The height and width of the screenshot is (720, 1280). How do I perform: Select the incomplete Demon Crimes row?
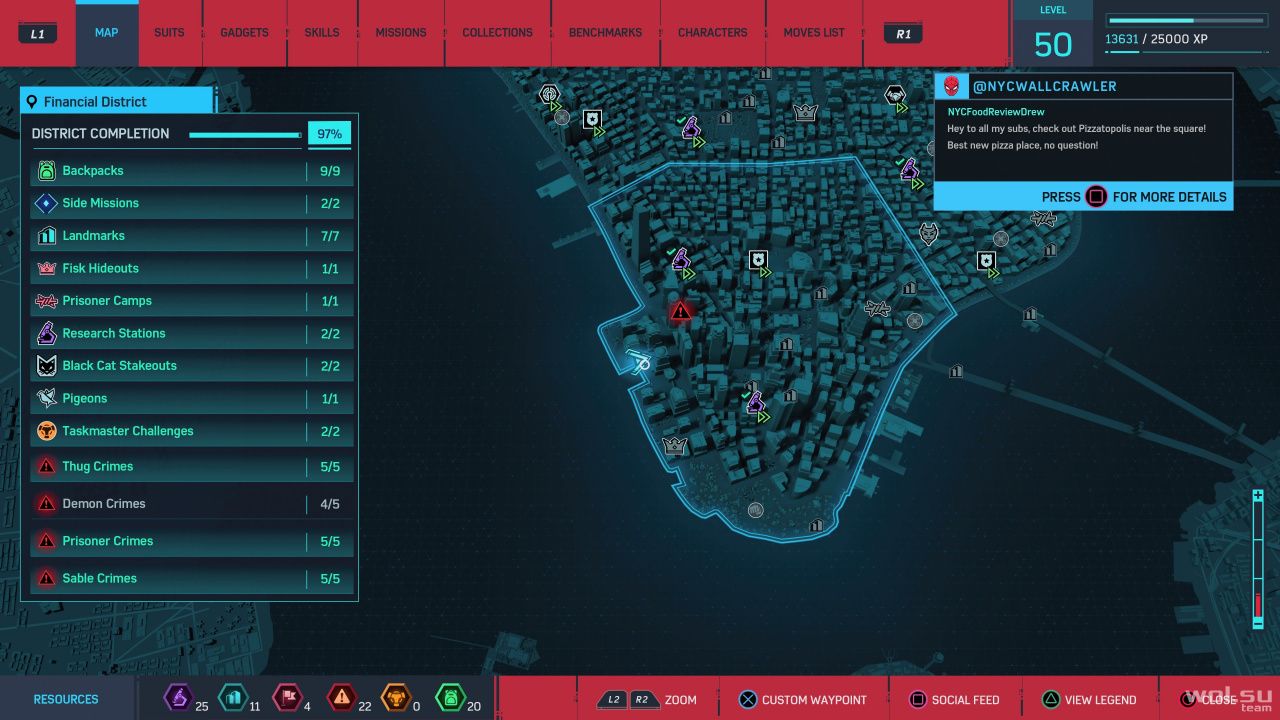click(x=191, y=504)
